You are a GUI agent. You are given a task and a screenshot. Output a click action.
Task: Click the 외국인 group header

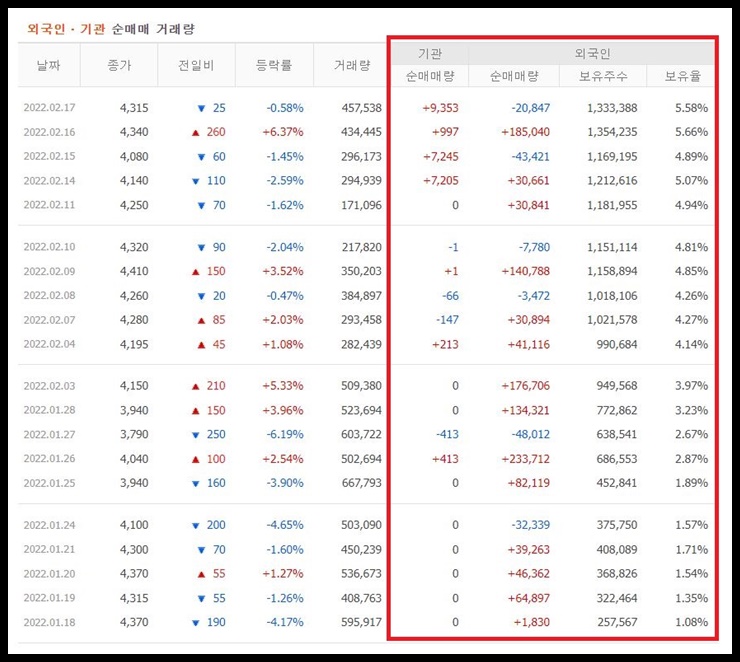tap(592, 54)
